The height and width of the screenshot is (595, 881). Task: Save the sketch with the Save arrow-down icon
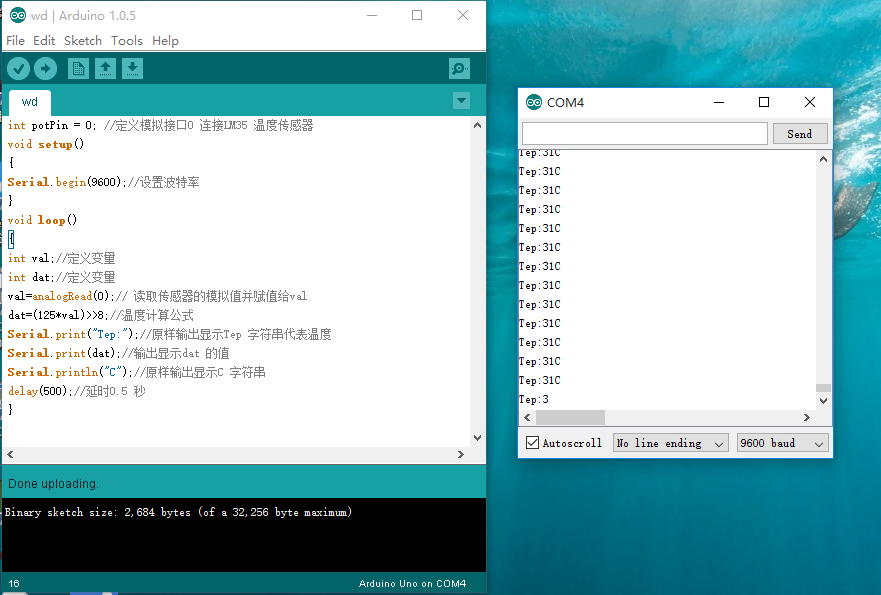pyautogui.click(x=132, y=69)
